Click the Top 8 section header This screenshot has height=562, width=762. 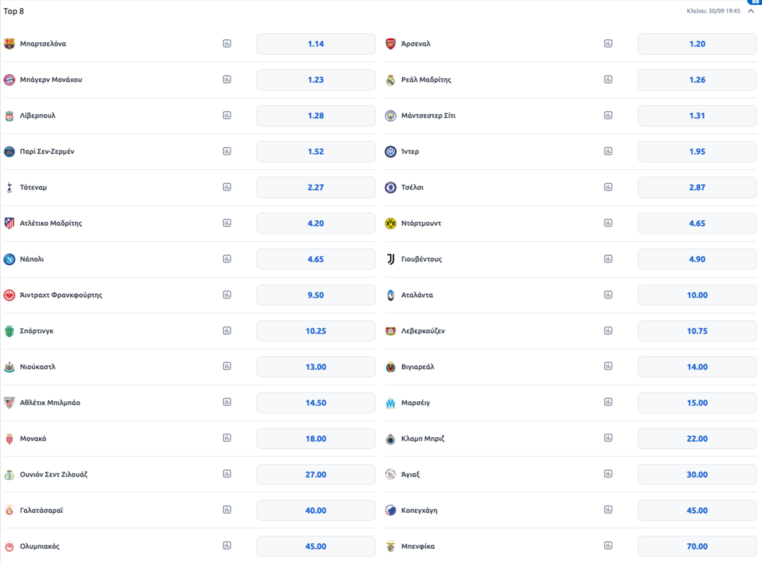(15, 11)
